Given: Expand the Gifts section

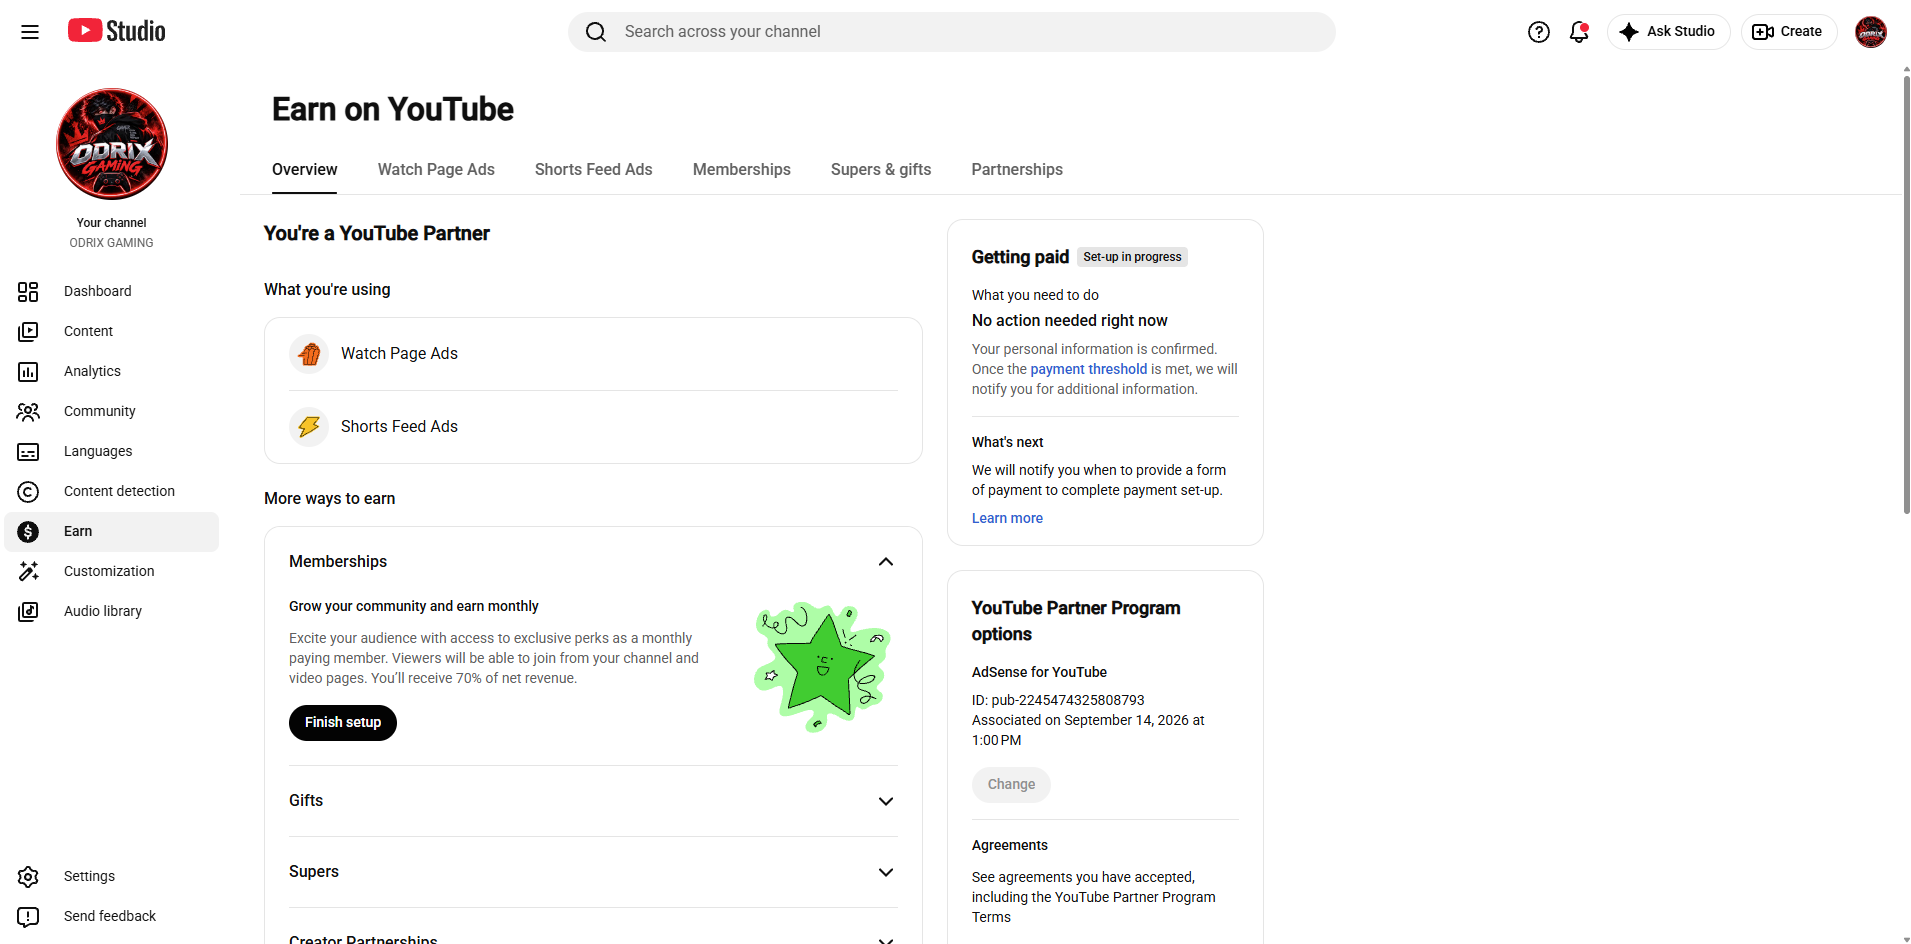Looking at the screenshot, I should tap(886, 801).
